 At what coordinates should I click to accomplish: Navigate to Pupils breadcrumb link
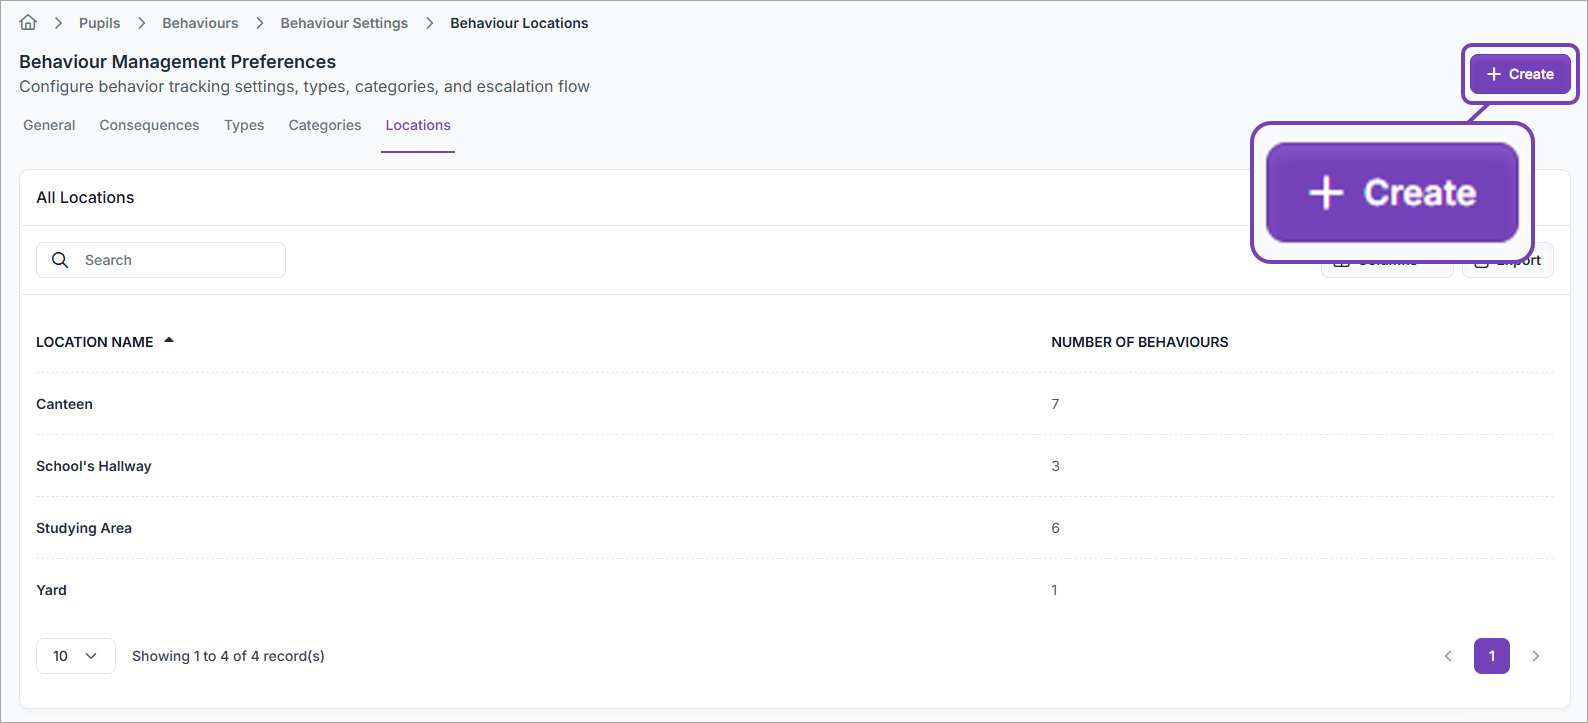coord(99,23)
